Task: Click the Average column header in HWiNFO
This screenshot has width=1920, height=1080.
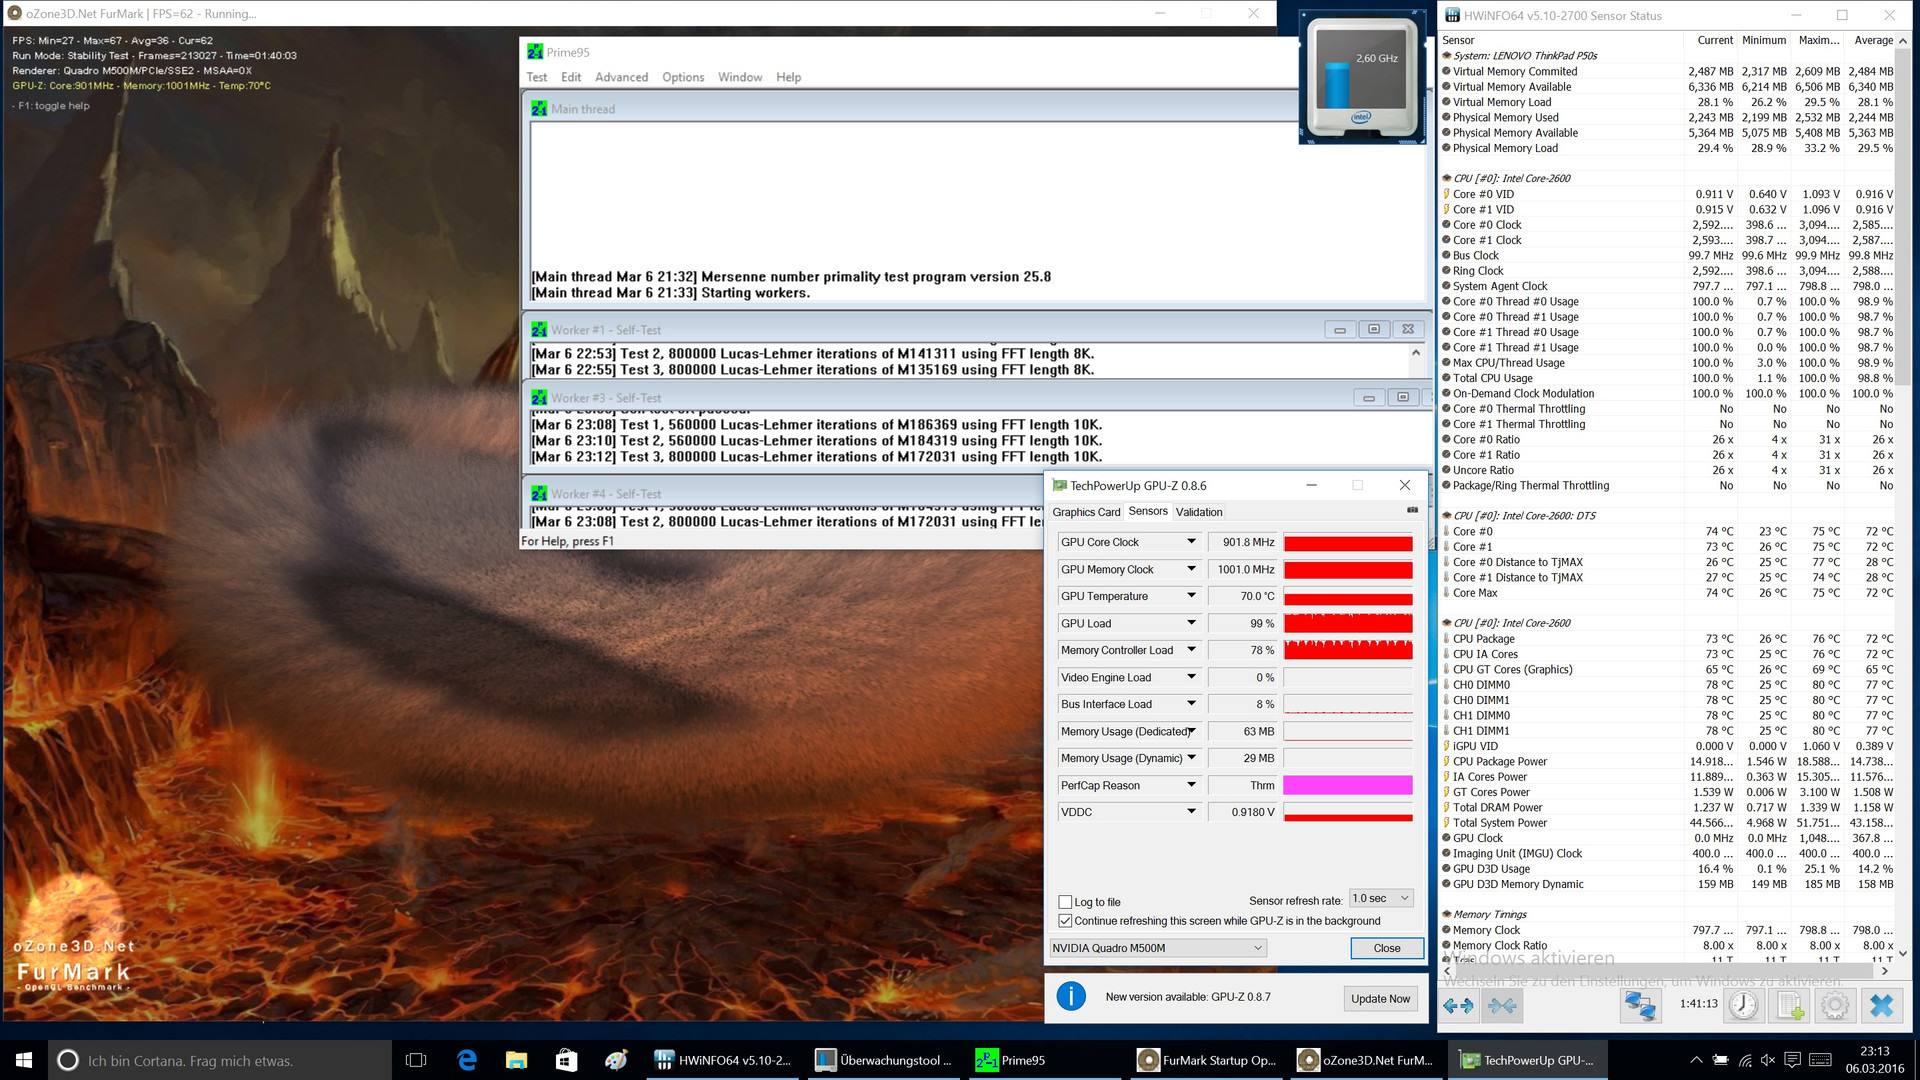Action: [x=1873, y=40]
